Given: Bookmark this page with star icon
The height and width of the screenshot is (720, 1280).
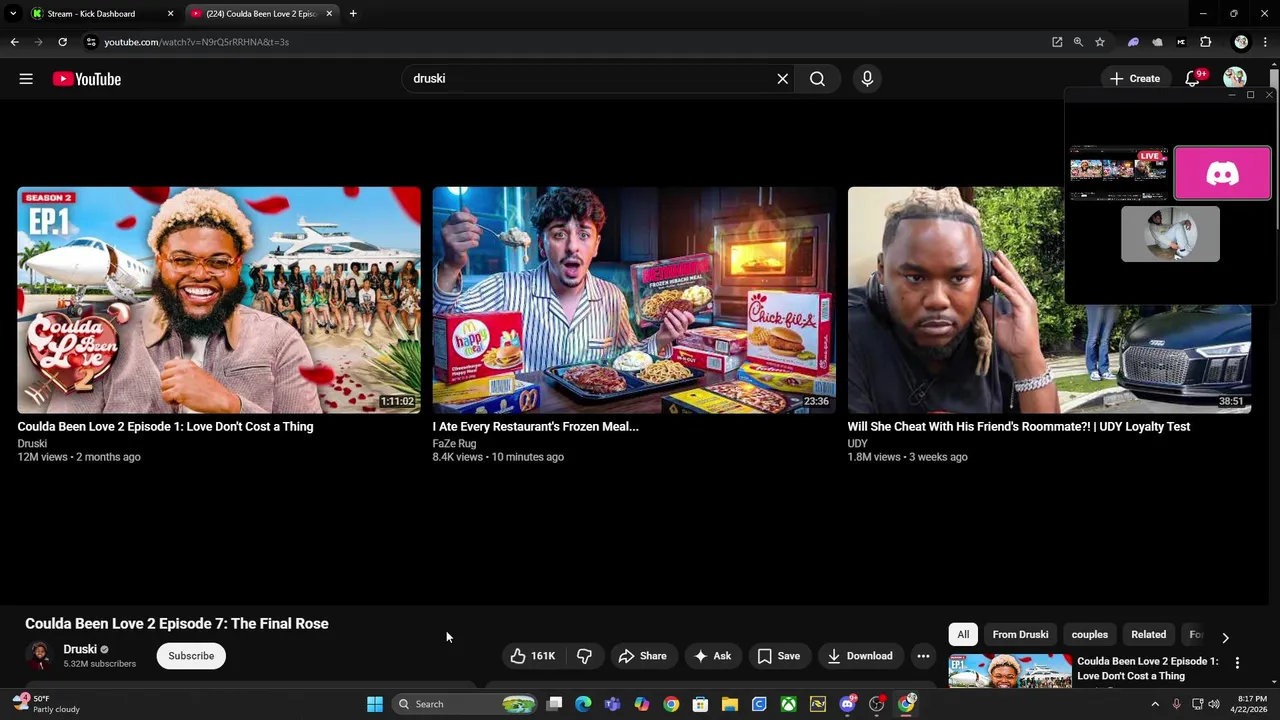Looking at the screenshot, I should (1100, 42).
